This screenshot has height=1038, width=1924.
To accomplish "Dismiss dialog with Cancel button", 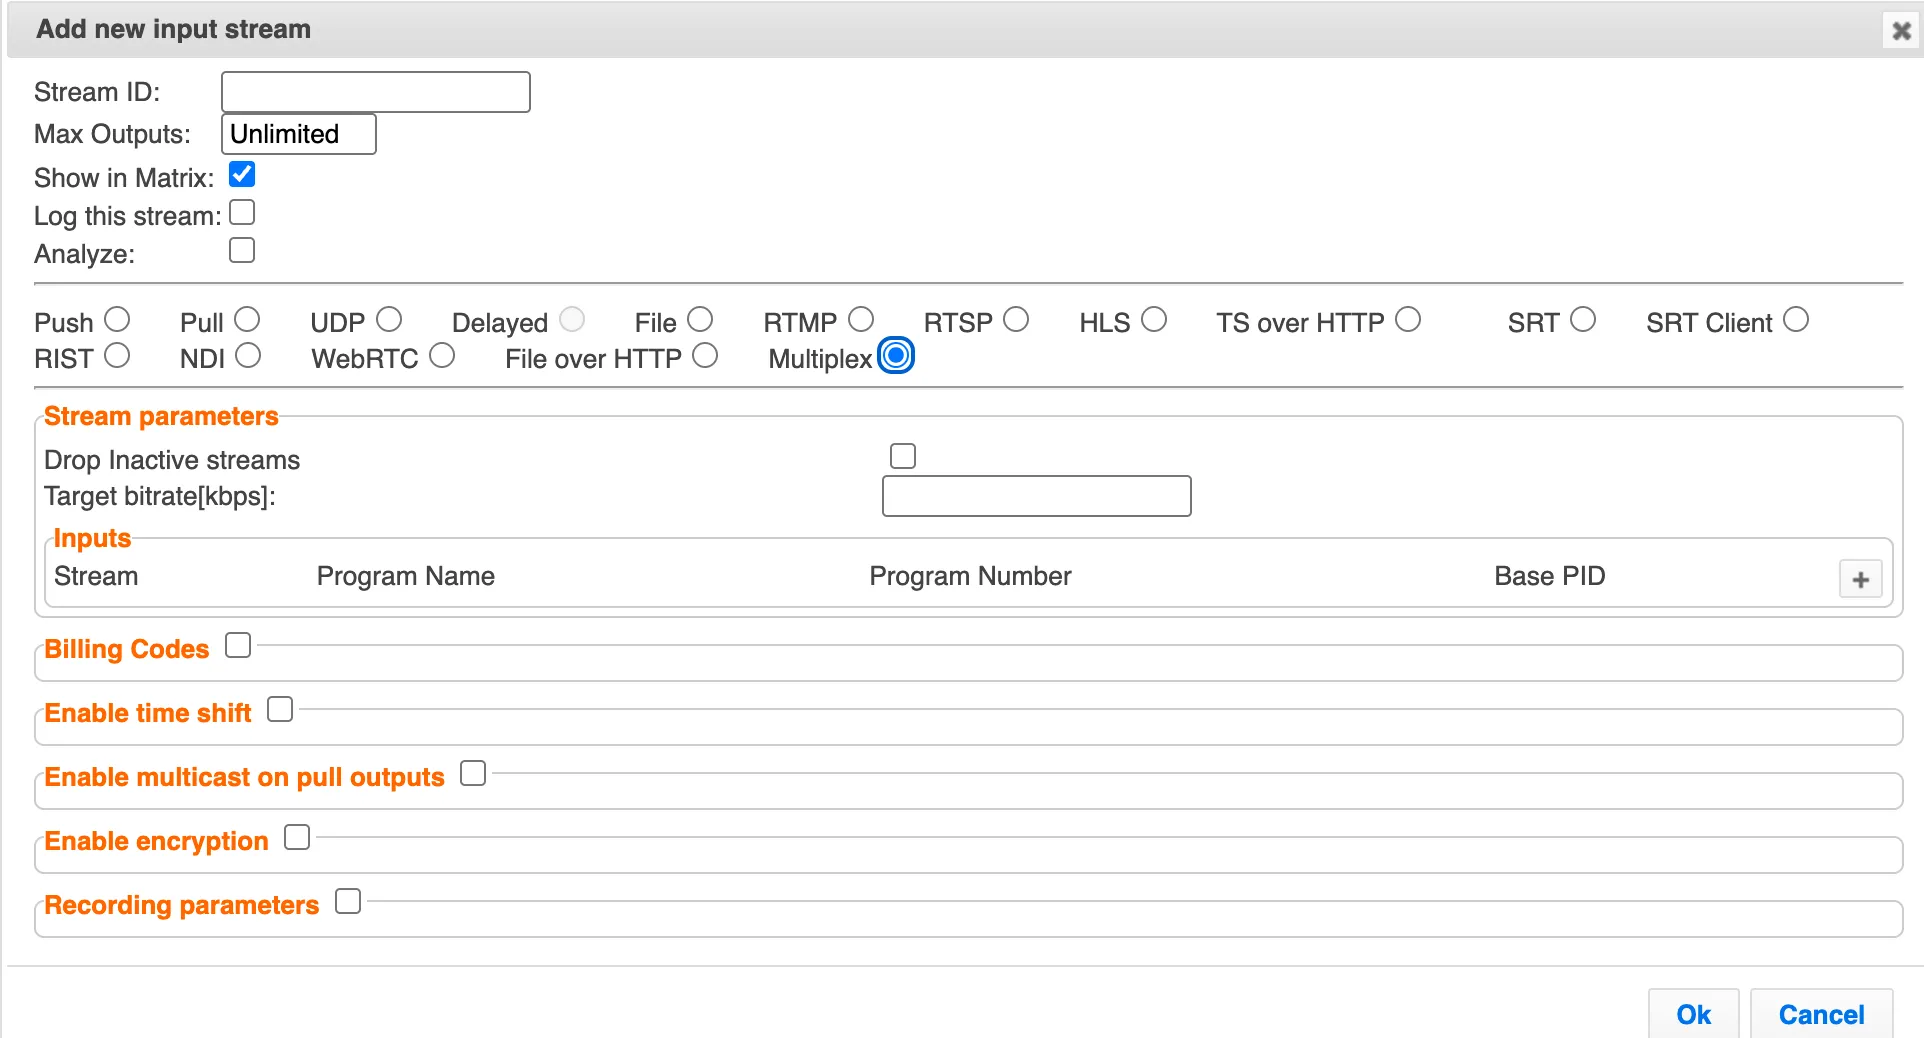I will coord(1821,1014).
